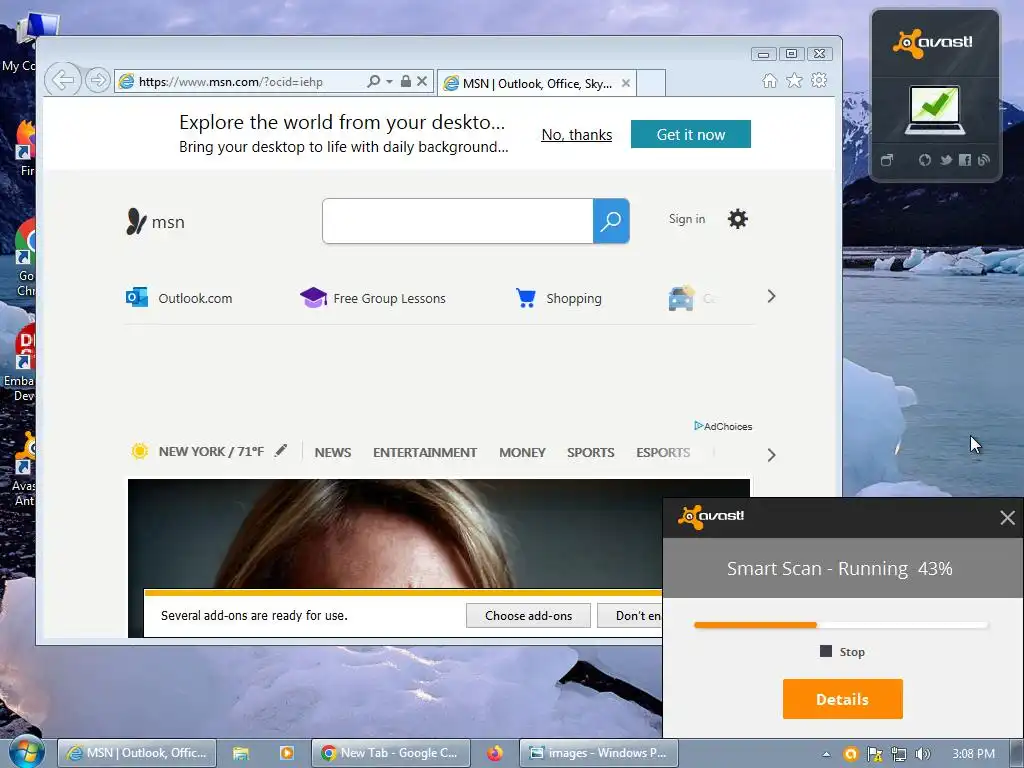Image resolution: width=1024 pixels, height=768 pixels.
Task: Switch to images - Windows Photo taskbar button
Action: pos(599,753)
